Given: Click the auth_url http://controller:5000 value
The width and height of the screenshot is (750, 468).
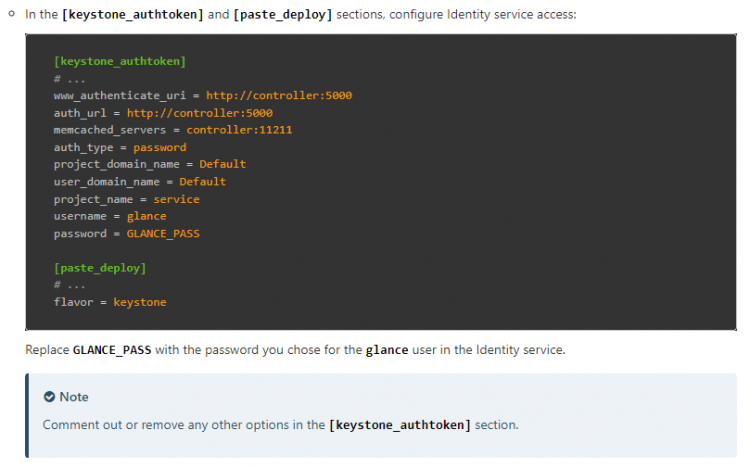Looking at the screenshot, I should pyautogui.click(x=199, y=113).
